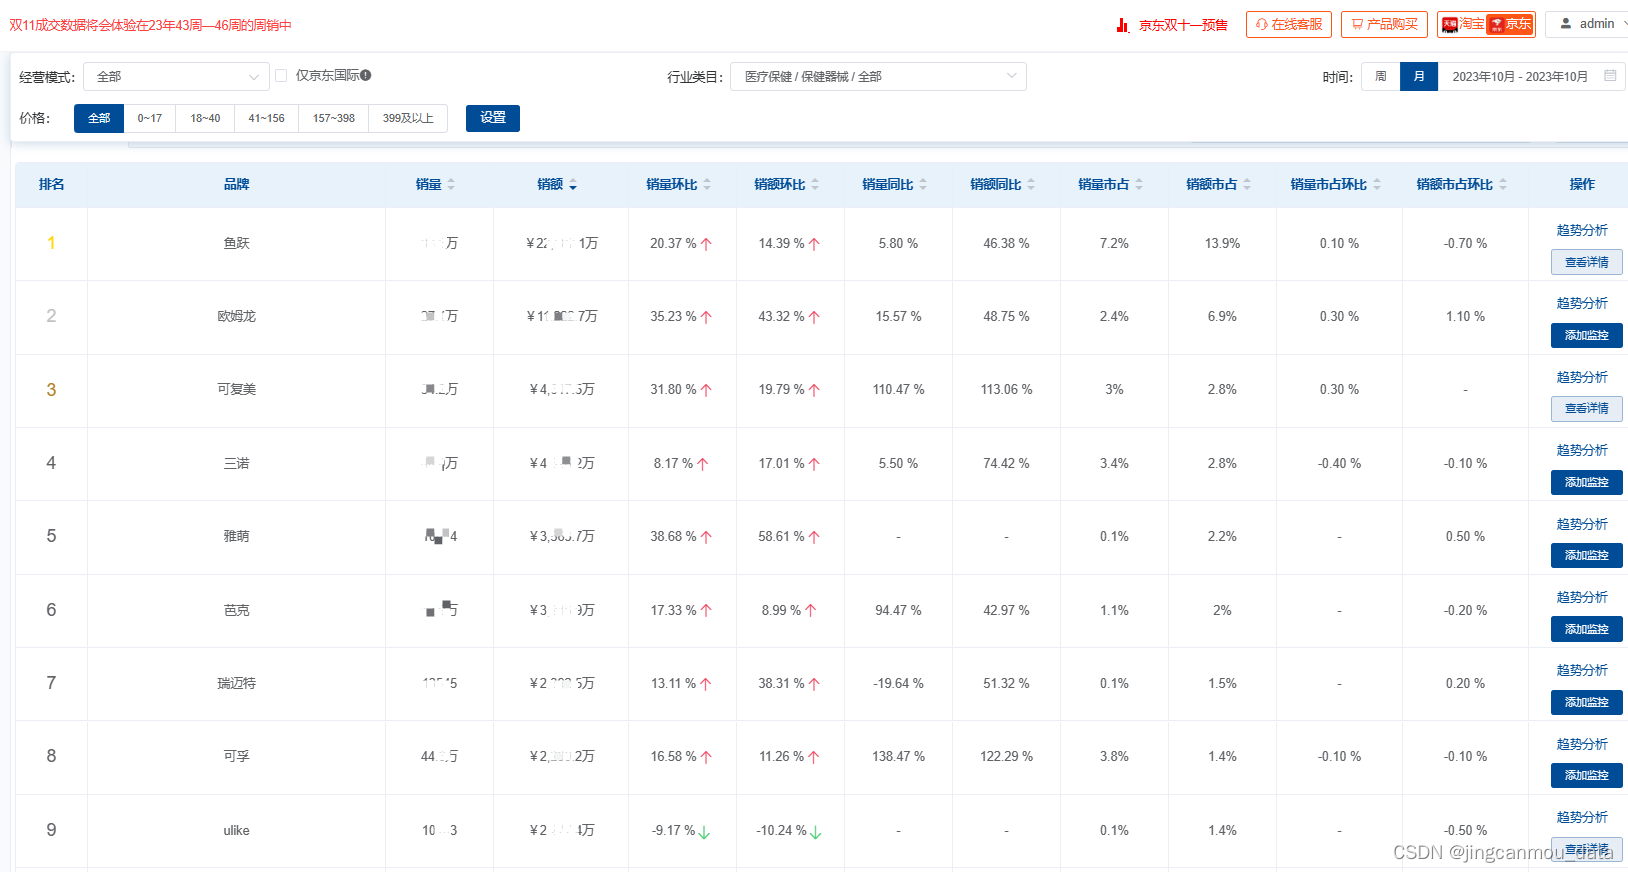This screenshot has height=872, width=1628.
Task: Open 趋势分析 for ulike row
Action: [1582, 817]
